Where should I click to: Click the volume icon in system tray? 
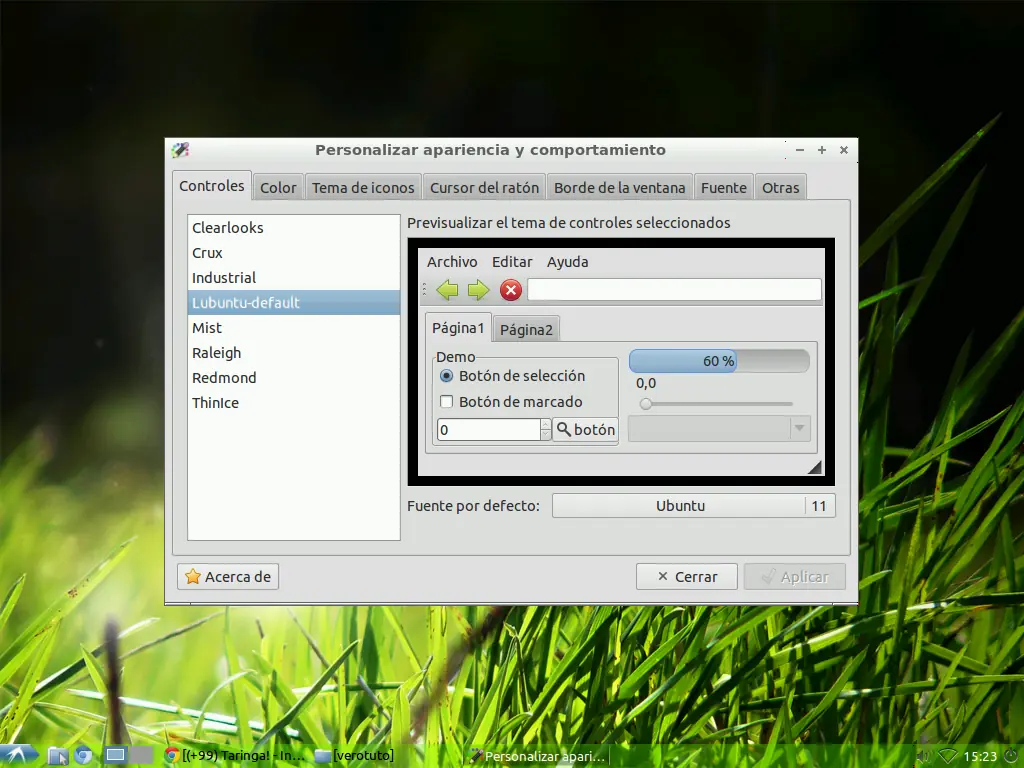pyautogui.click(x=923, y=756)
